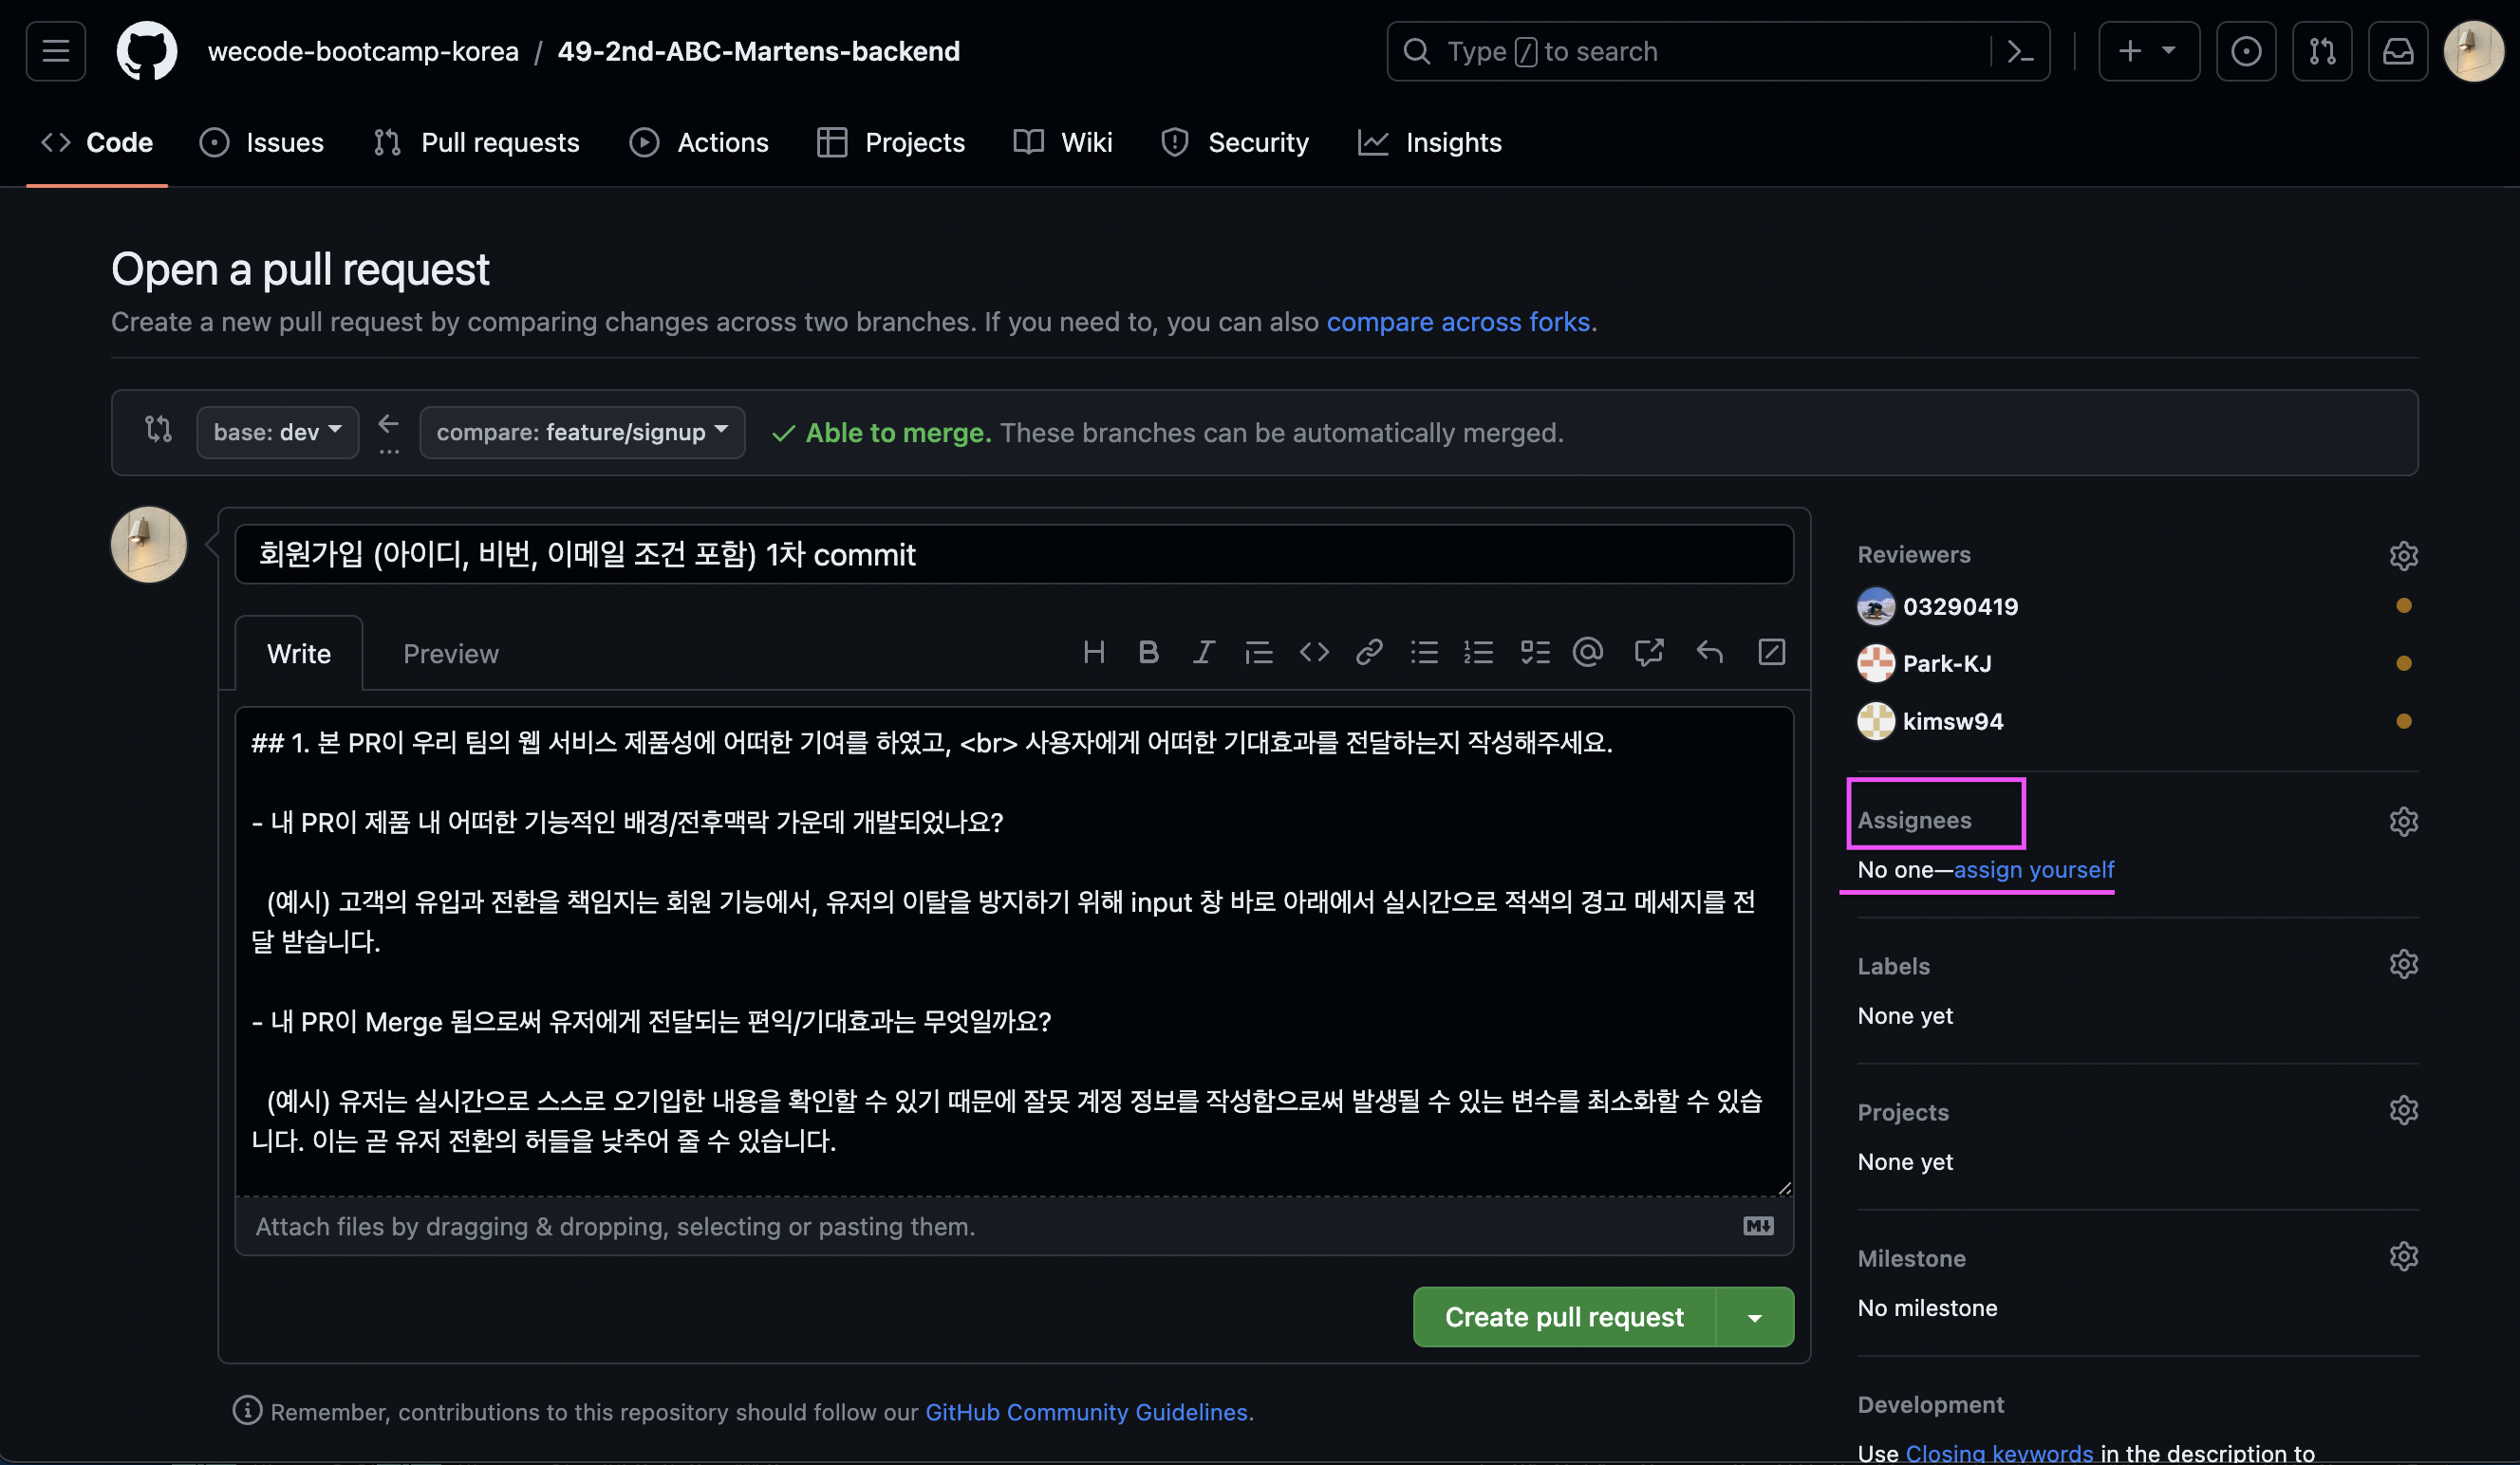This screenshot has height=1465, width=2520.
Task: Expand the base: dev branch dropdown
Action: click(x=277, y=432)
